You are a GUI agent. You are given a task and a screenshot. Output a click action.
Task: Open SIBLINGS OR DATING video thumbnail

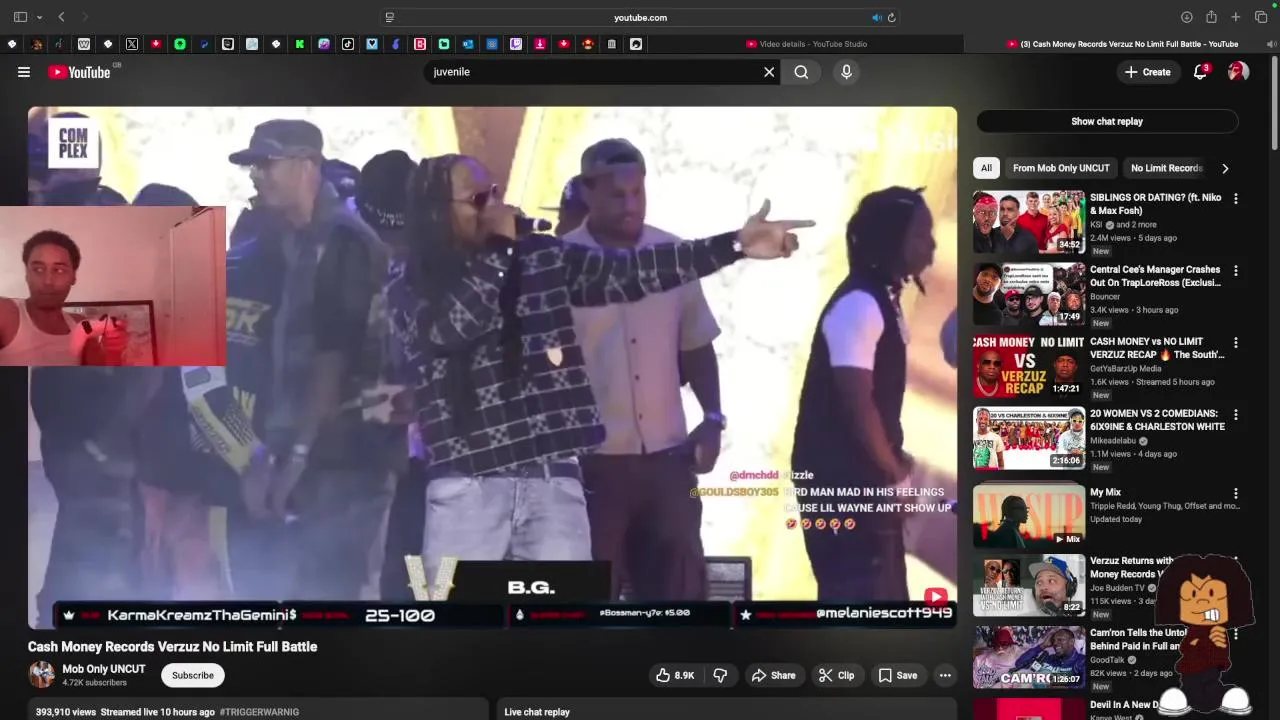[x=1029, y=222]
